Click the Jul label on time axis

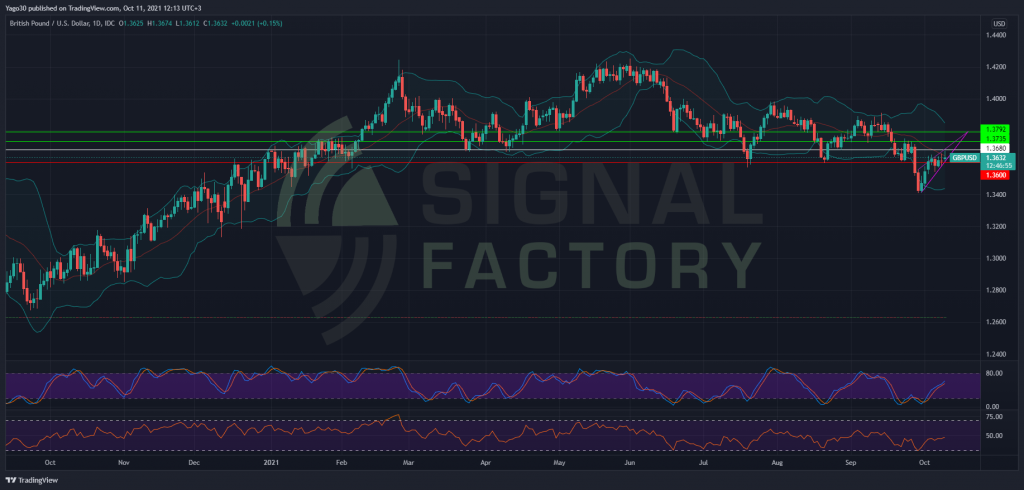click(703, 462)
